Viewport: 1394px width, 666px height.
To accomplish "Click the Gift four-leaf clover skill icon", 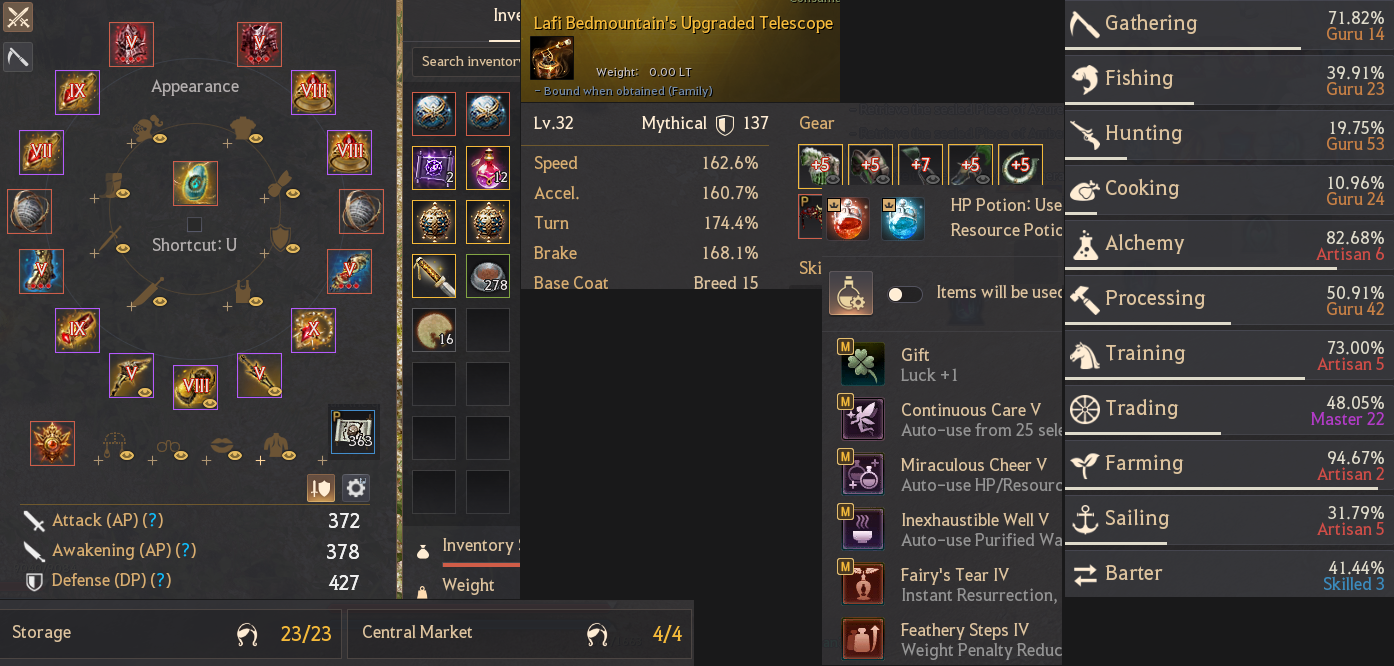I will [x=862, y=364].
